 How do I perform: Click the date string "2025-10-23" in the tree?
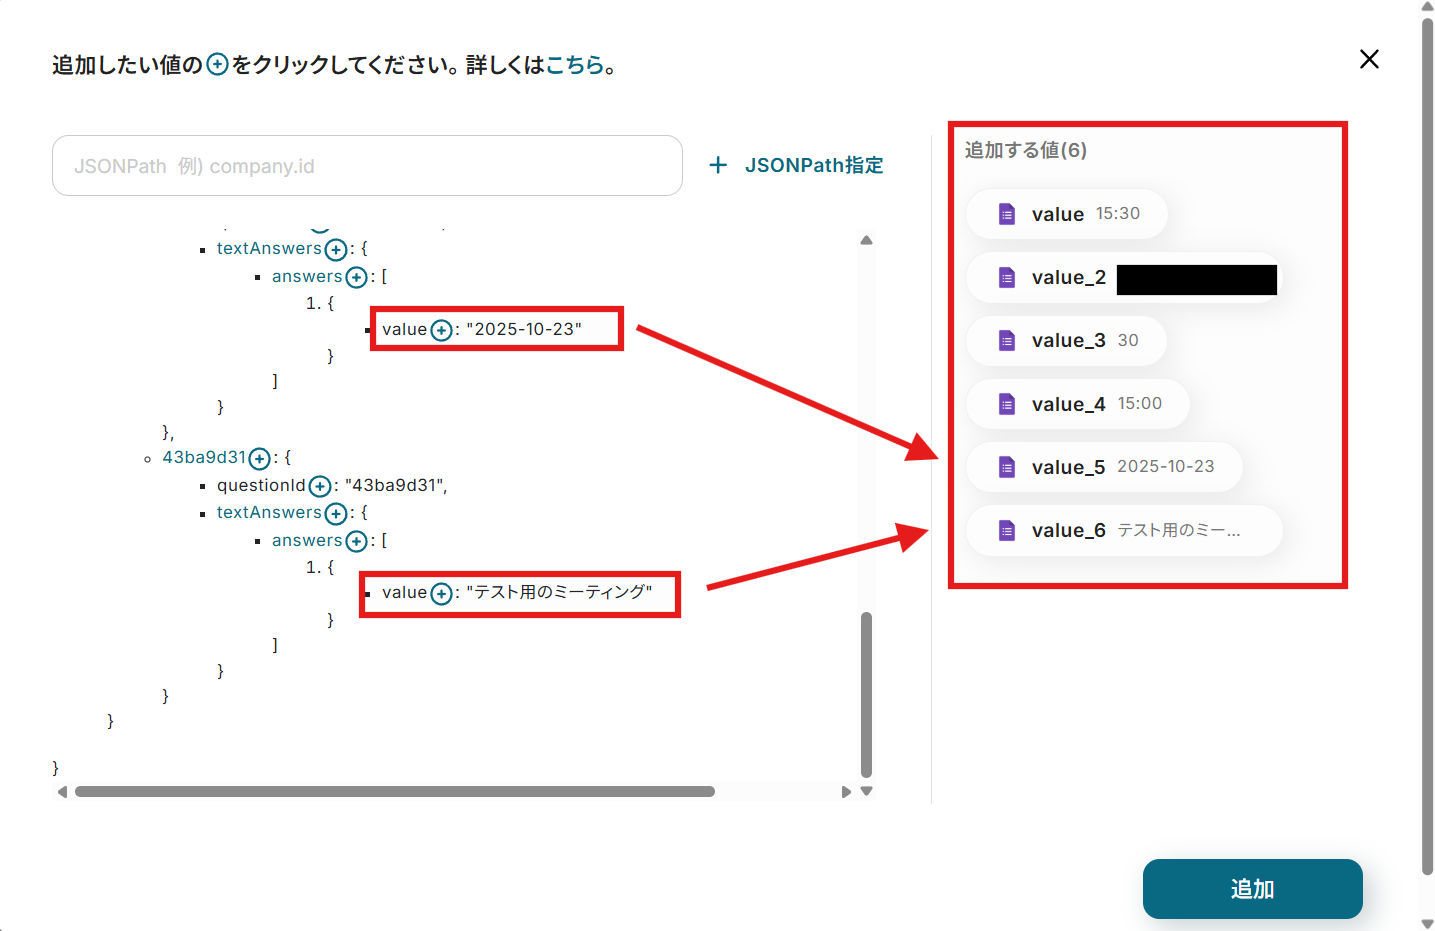(524, 329)
